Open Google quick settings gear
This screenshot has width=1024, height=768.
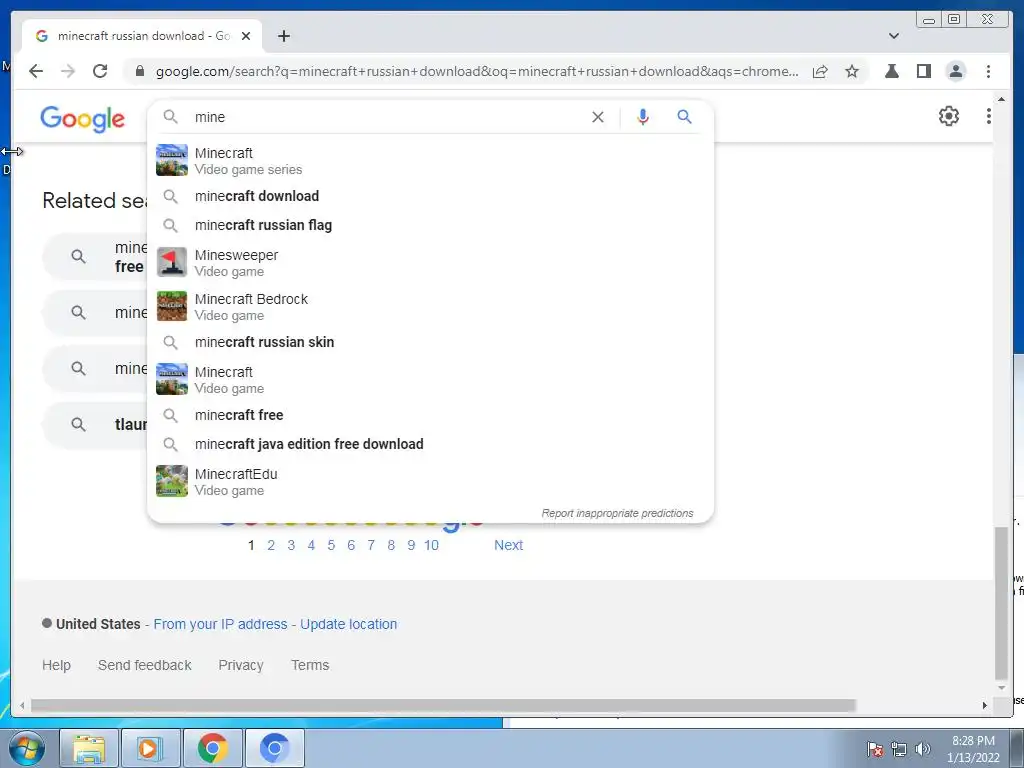click(948, 116)
